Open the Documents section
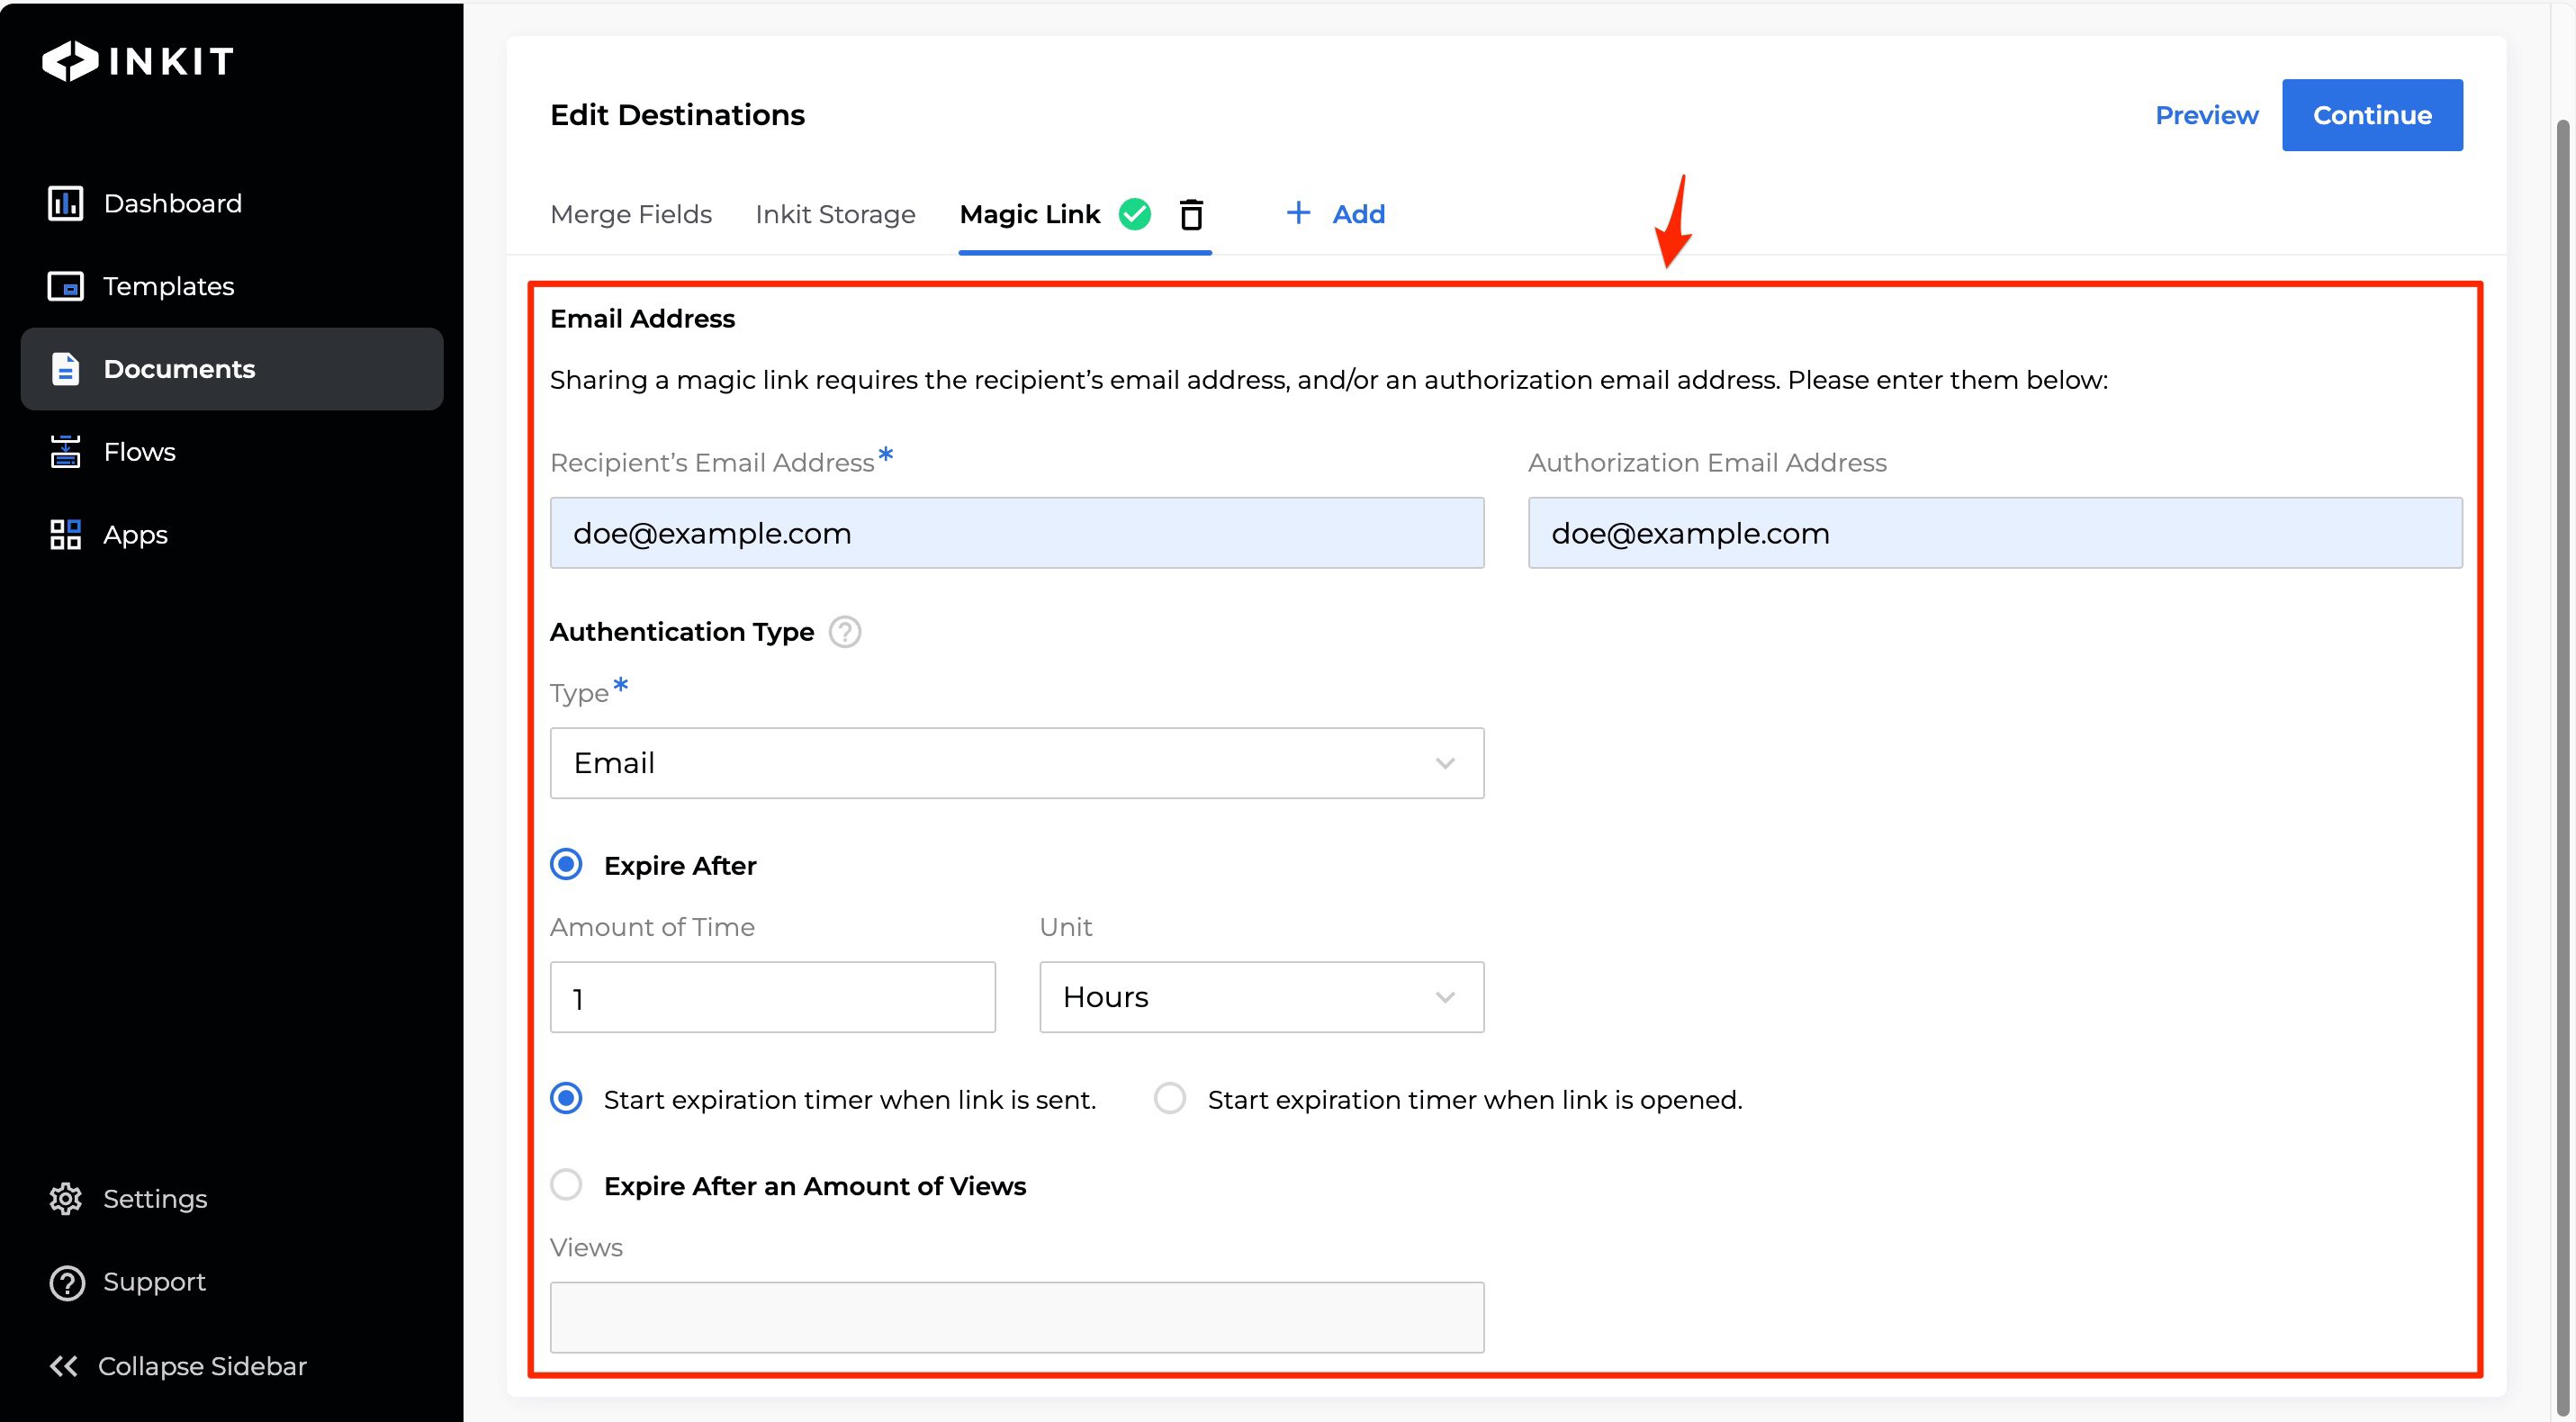 232,369
